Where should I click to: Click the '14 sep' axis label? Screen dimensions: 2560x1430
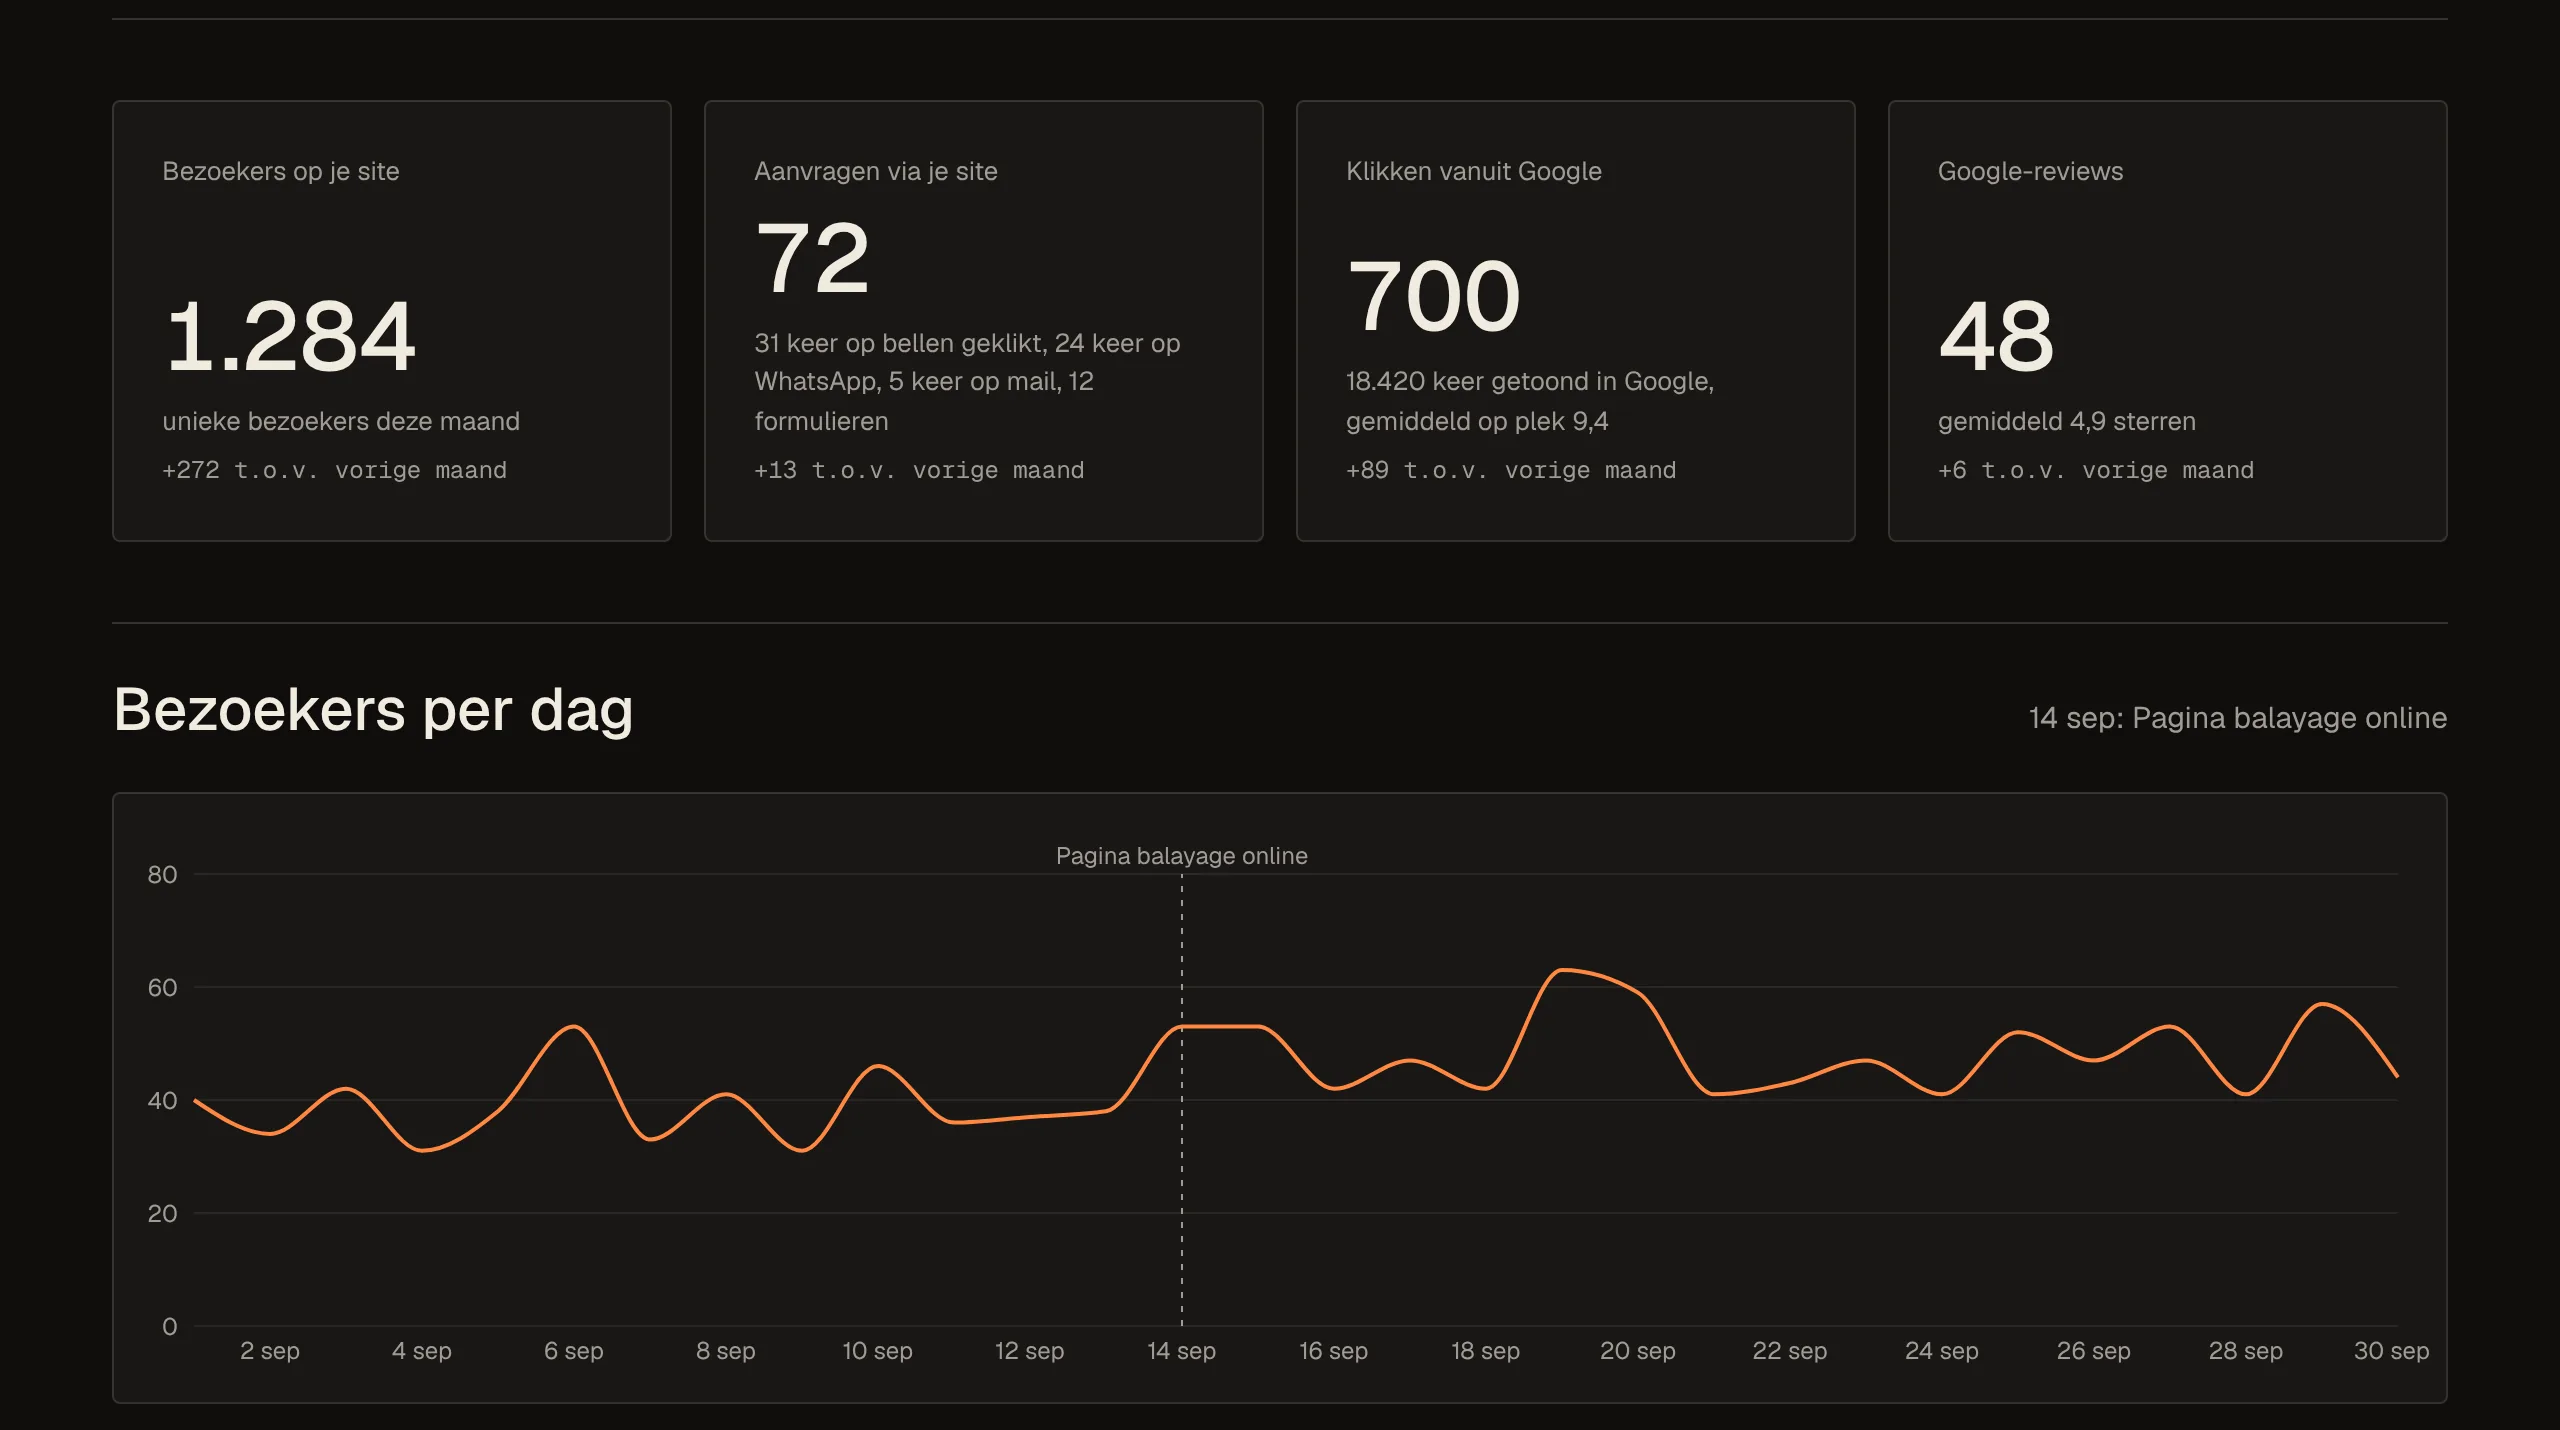pyautogui.click(x=1182, y=1351)
